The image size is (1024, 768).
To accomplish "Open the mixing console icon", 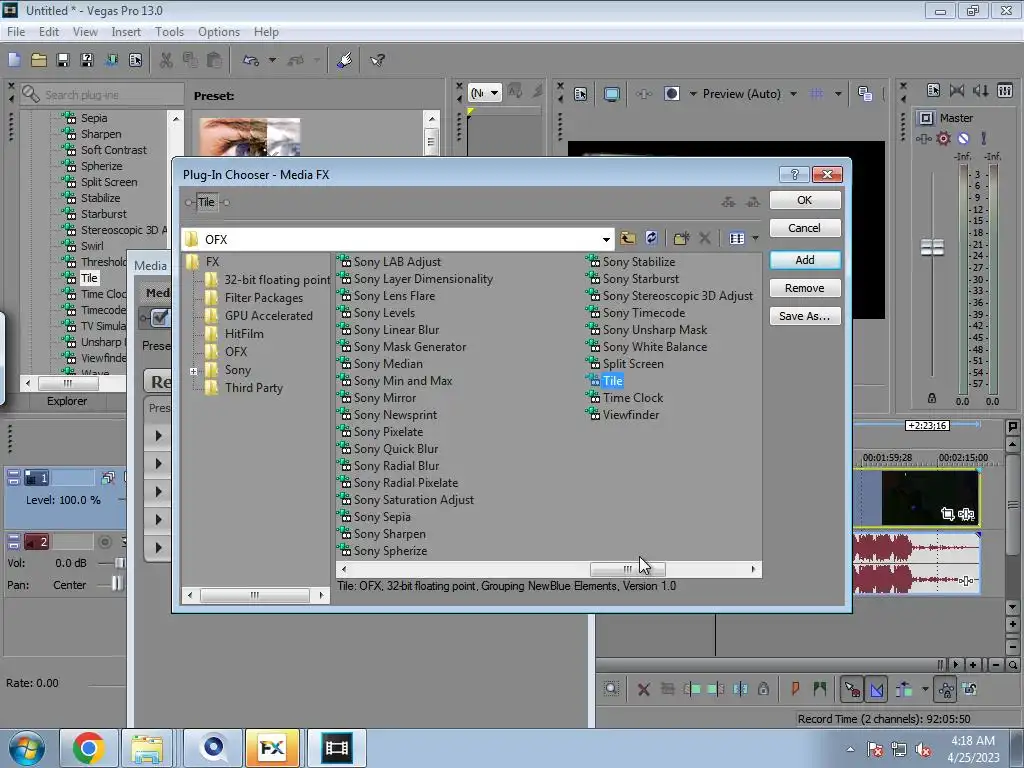I will pyautogui.click(x=1005, y=90).
